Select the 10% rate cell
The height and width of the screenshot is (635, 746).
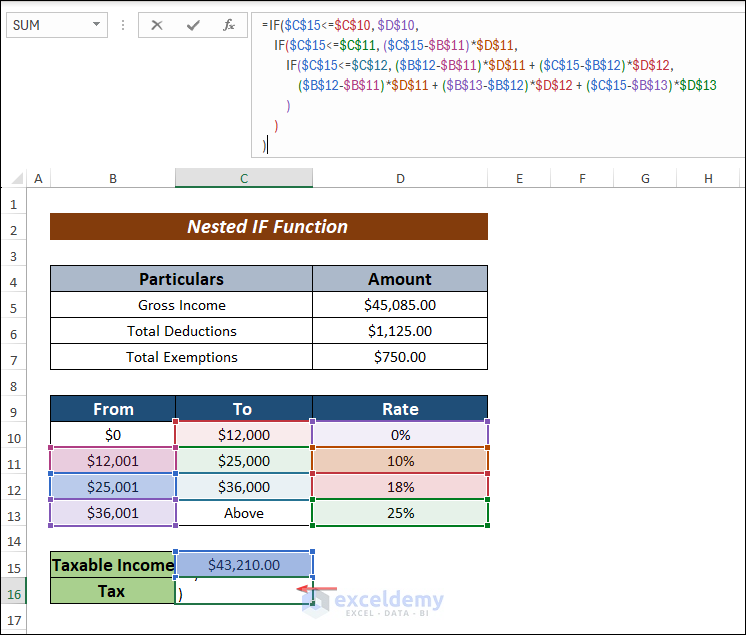tap(400, 461)
